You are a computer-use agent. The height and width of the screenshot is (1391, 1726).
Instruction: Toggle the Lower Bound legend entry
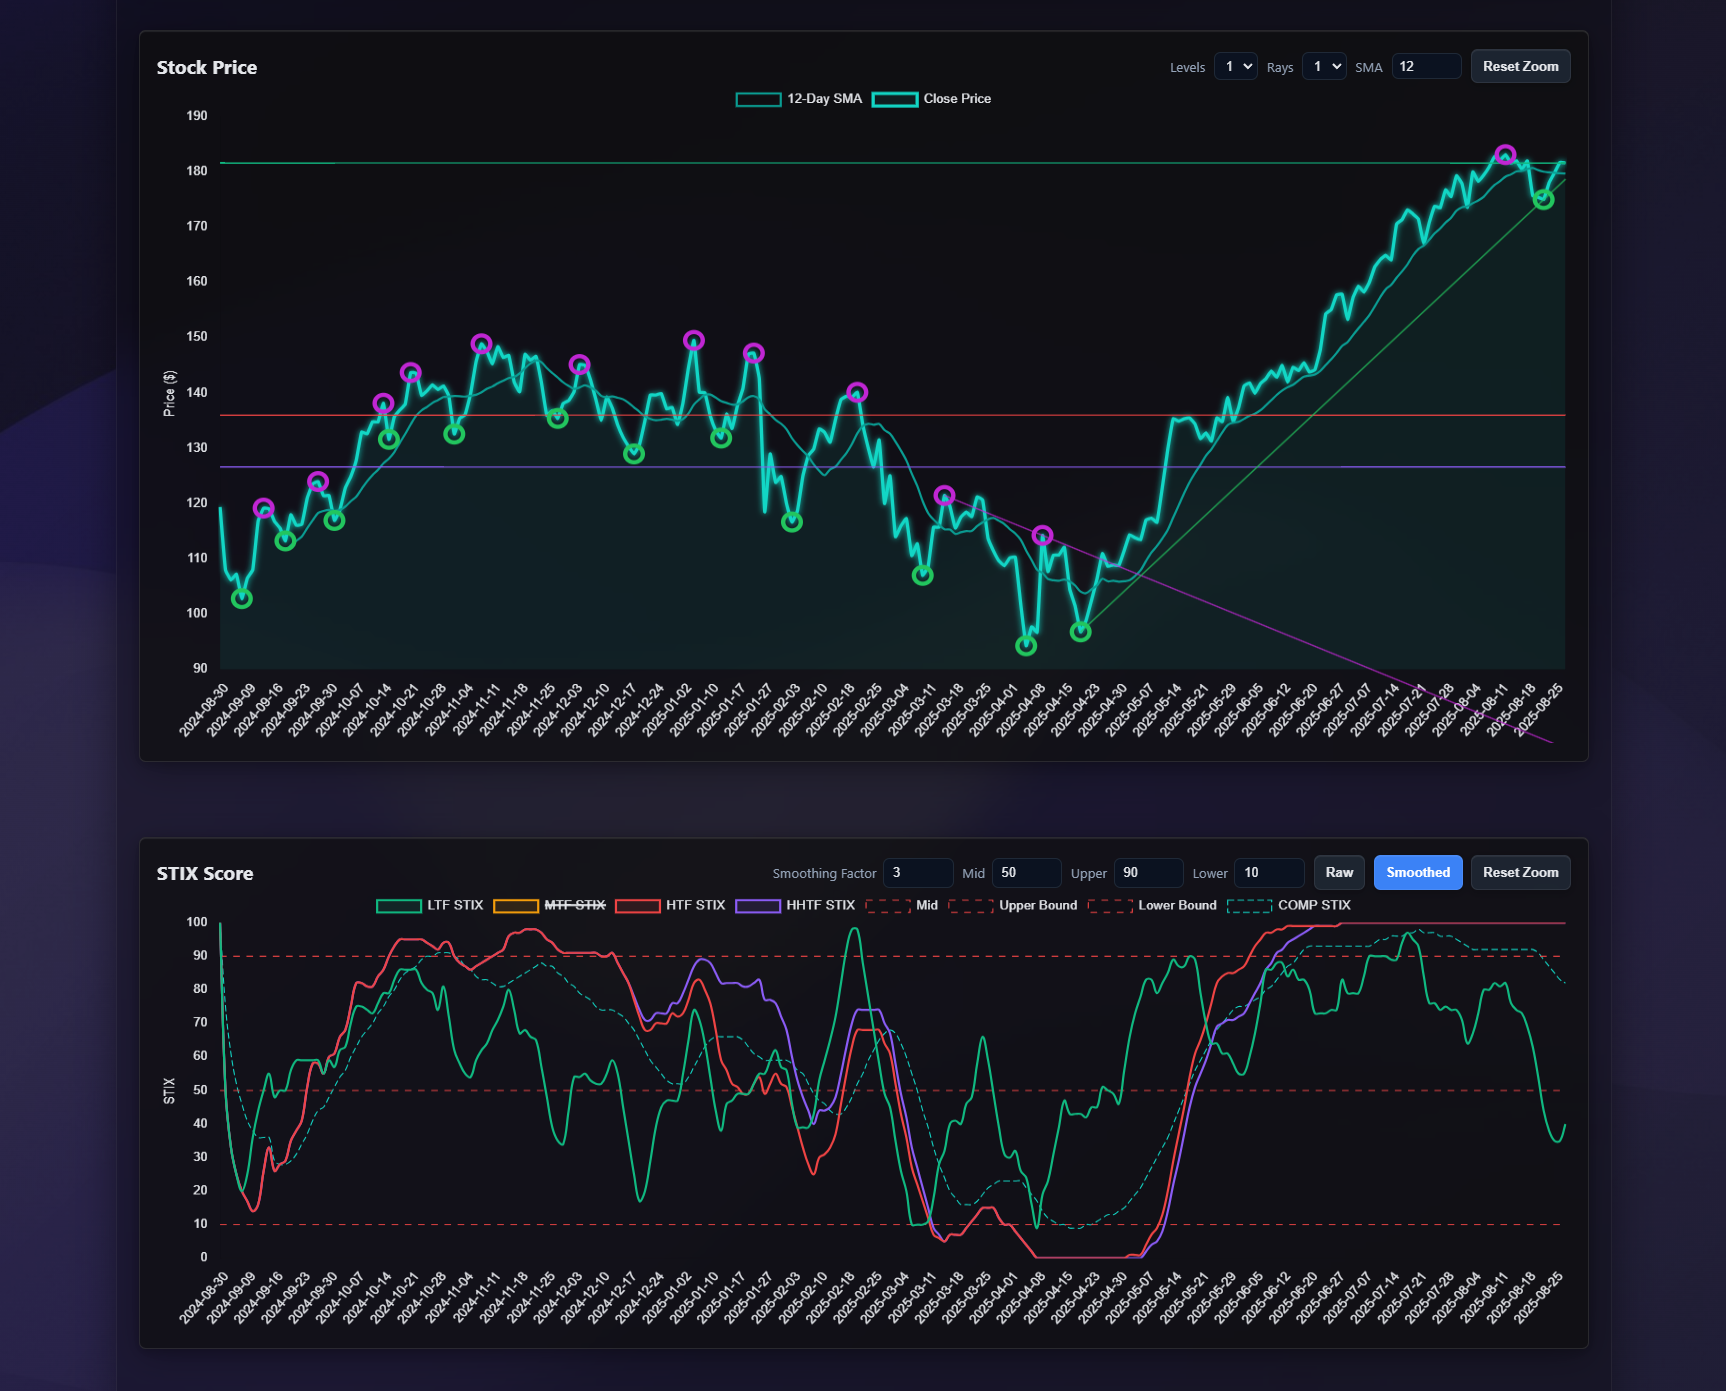point(1152,906)
